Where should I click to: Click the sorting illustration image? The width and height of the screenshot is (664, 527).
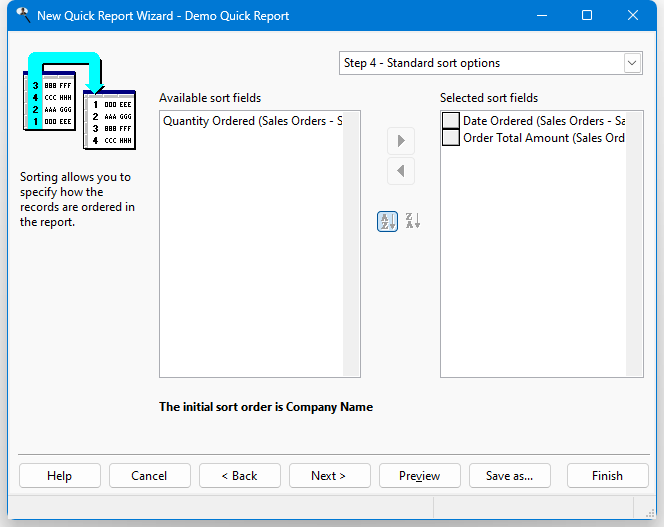[79, 101]
